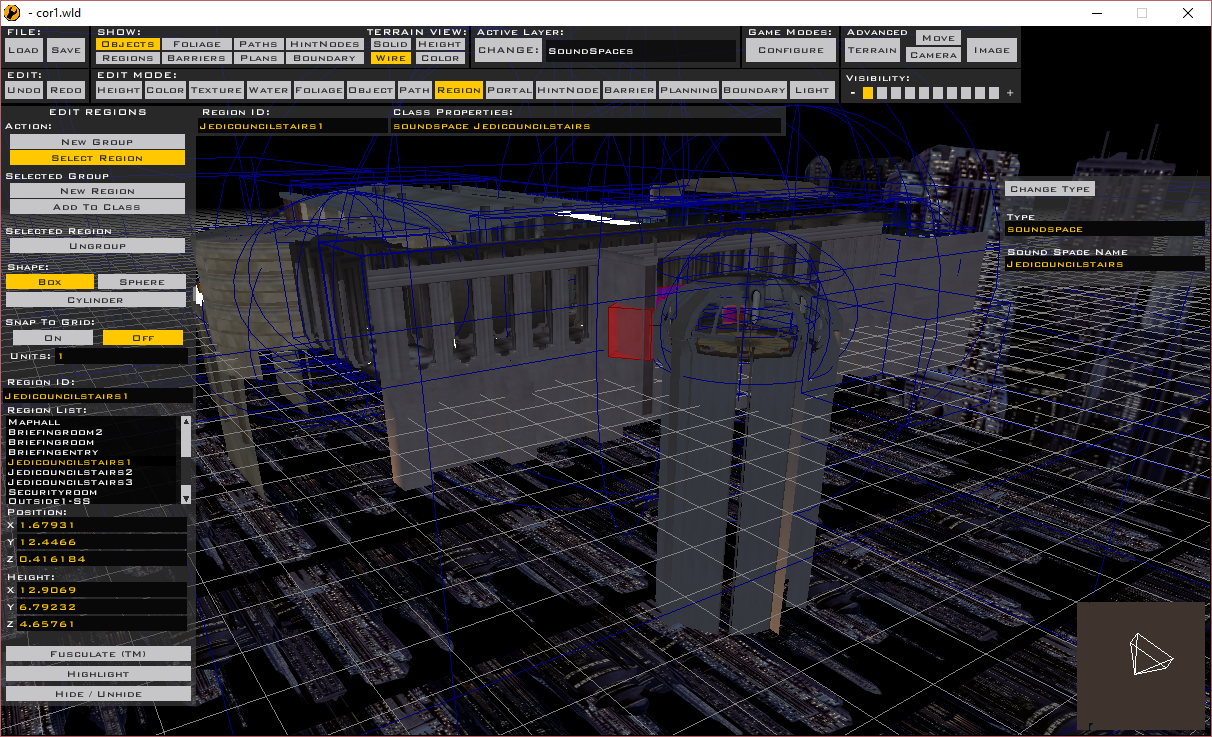Open the Advanced Terrain button
The image size is (1212, 737).
point(873,50)
